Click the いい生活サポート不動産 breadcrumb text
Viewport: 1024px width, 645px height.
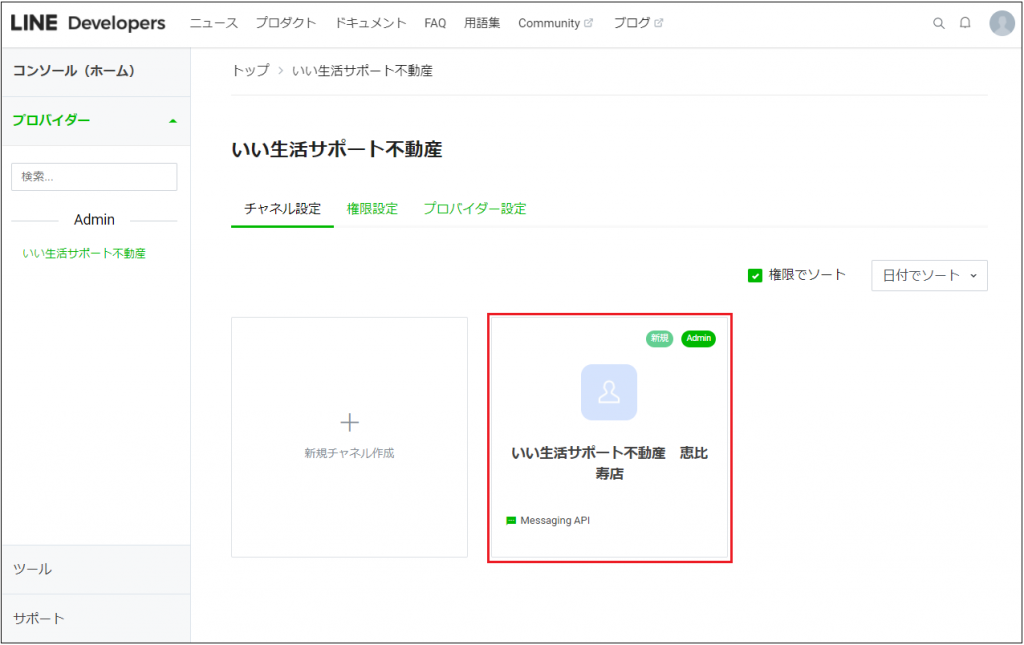coord(362,71)
